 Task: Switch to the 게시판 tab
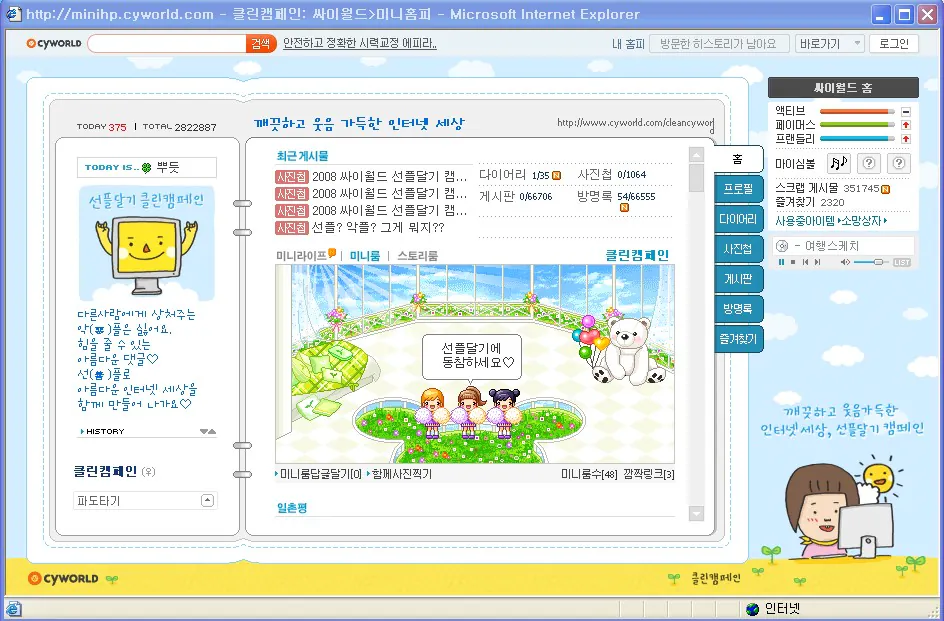point(739,279)
